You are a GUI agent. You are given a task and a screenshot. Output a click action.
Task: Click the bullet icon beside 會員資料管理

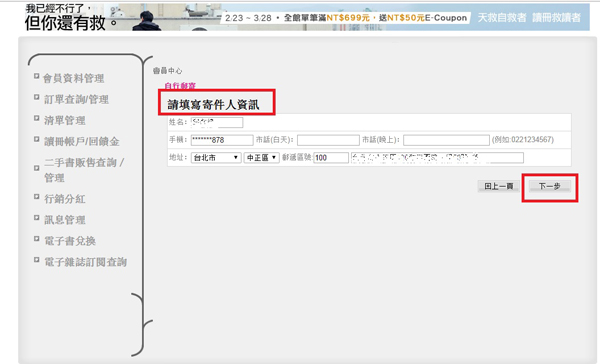(x=37, y=76)
